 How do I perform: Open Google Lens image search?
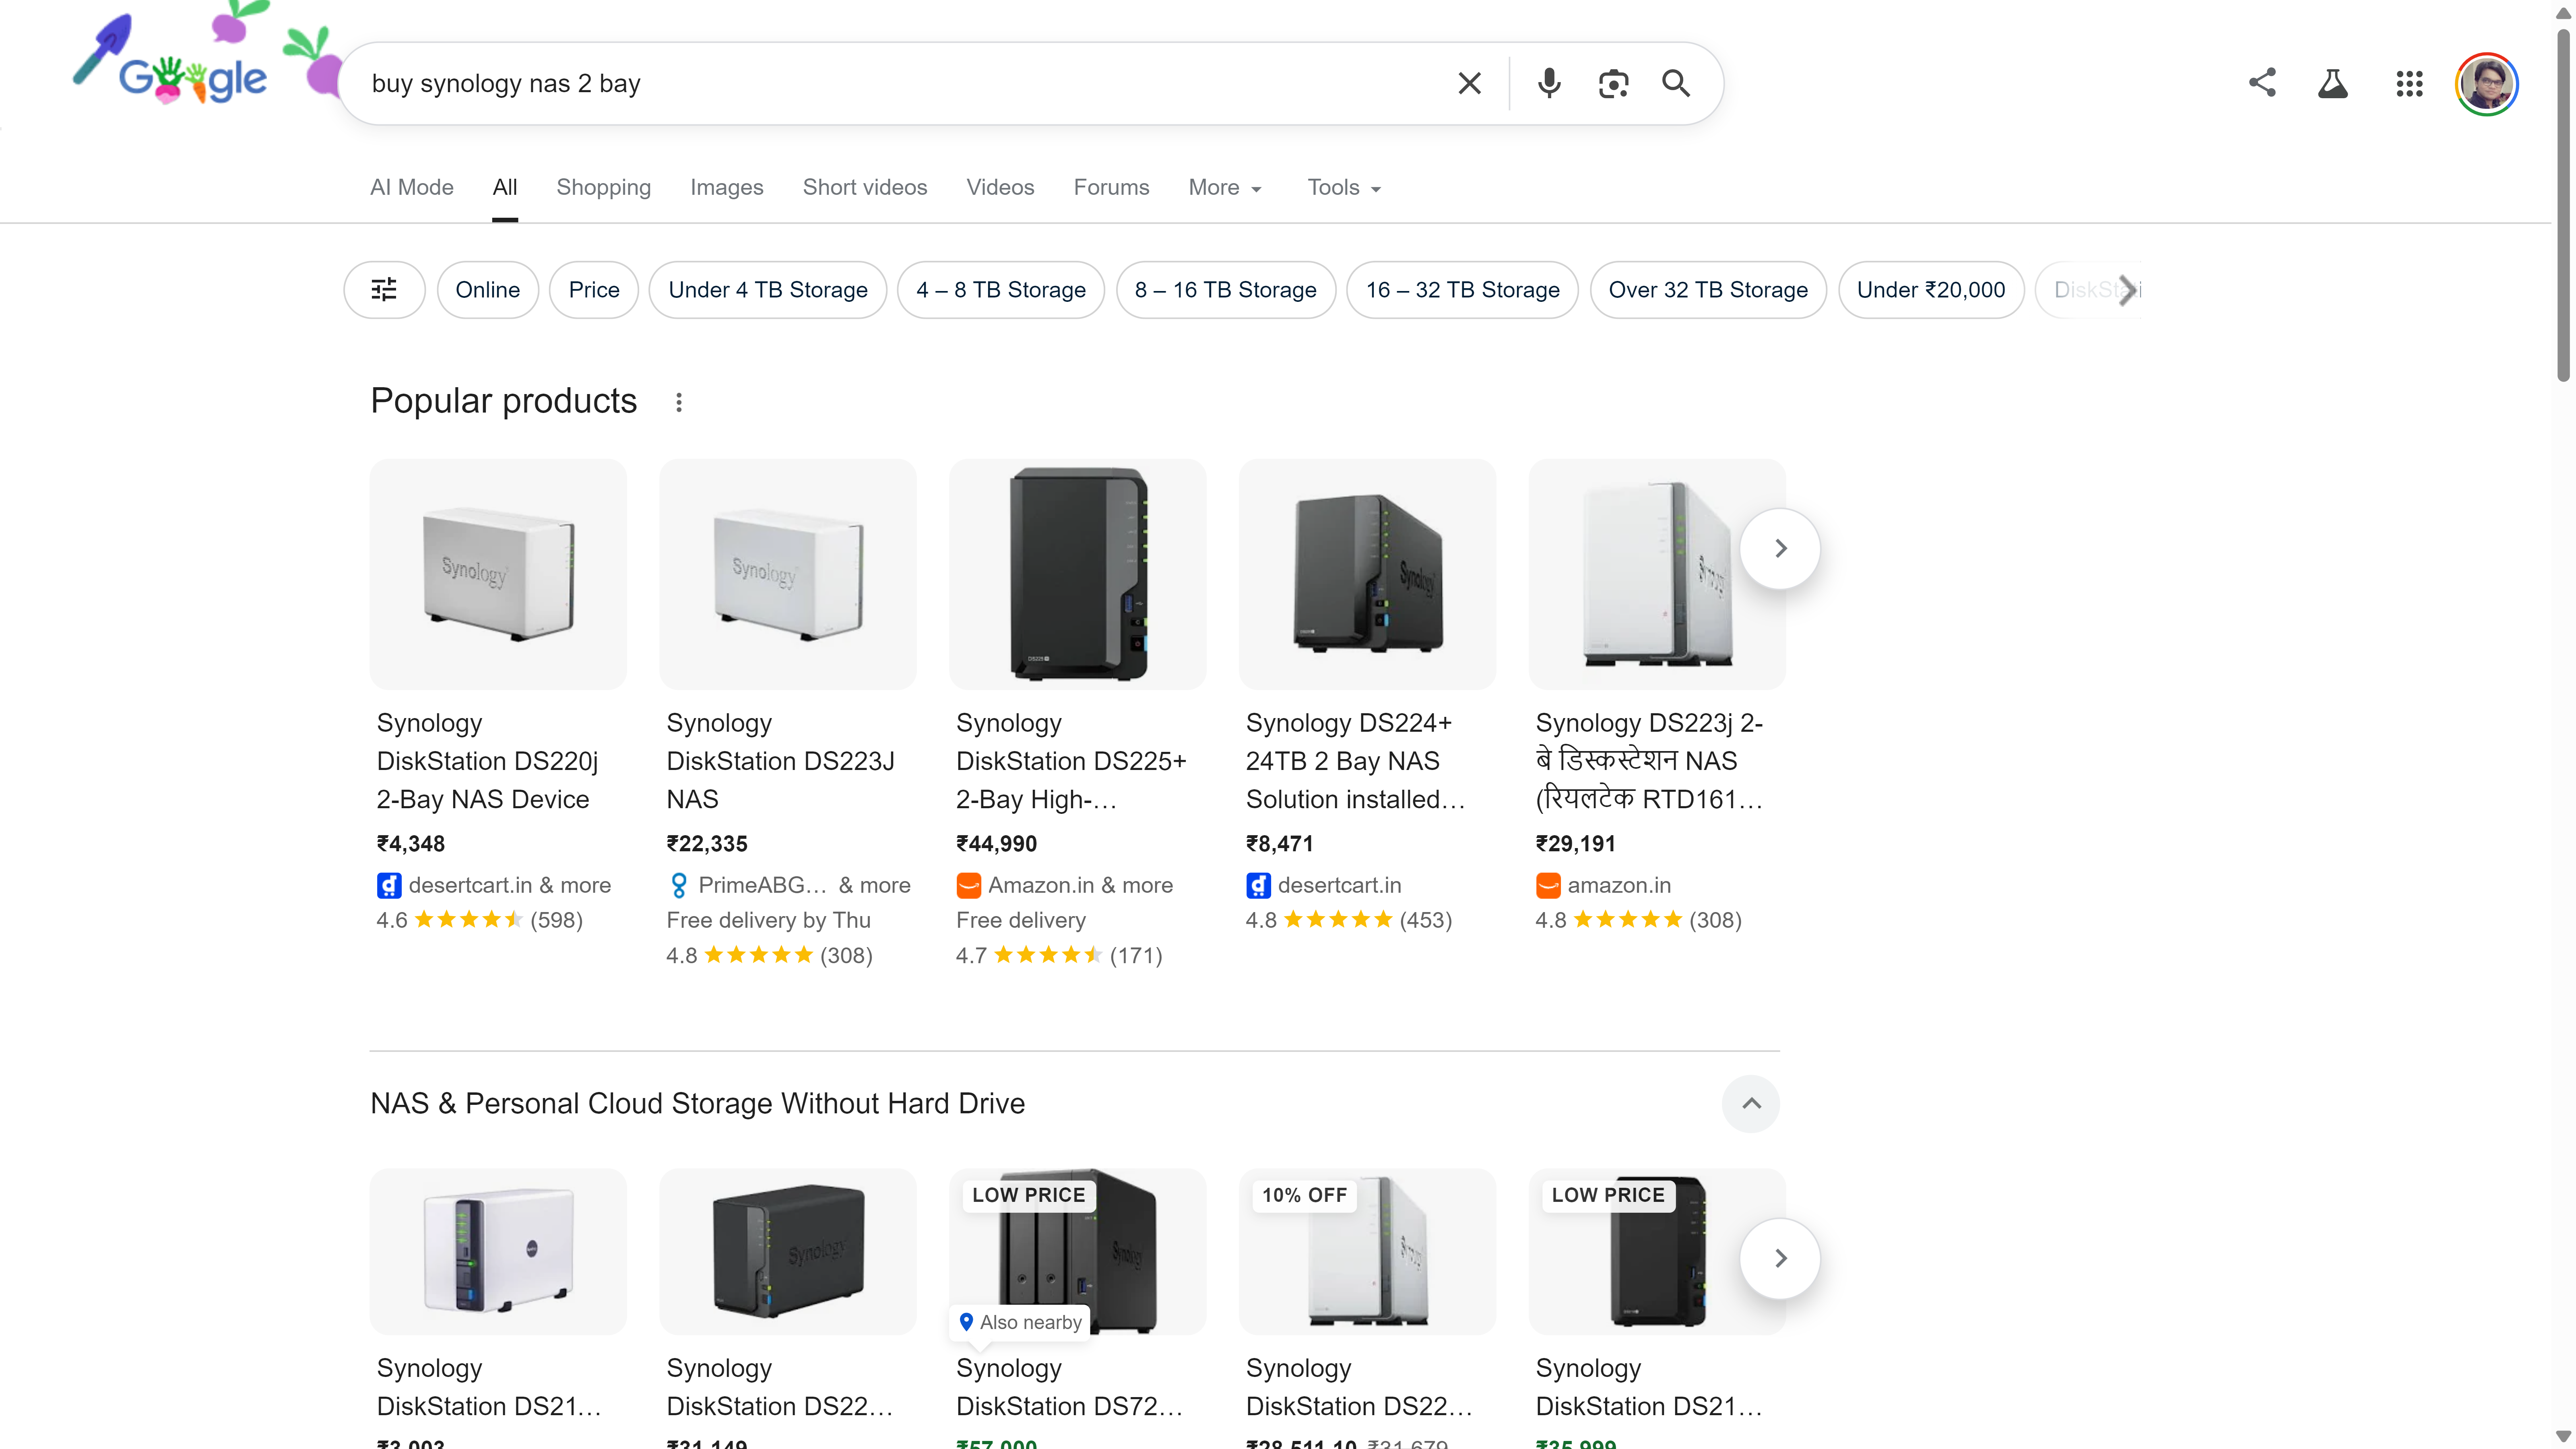(x=1613, y=83)
